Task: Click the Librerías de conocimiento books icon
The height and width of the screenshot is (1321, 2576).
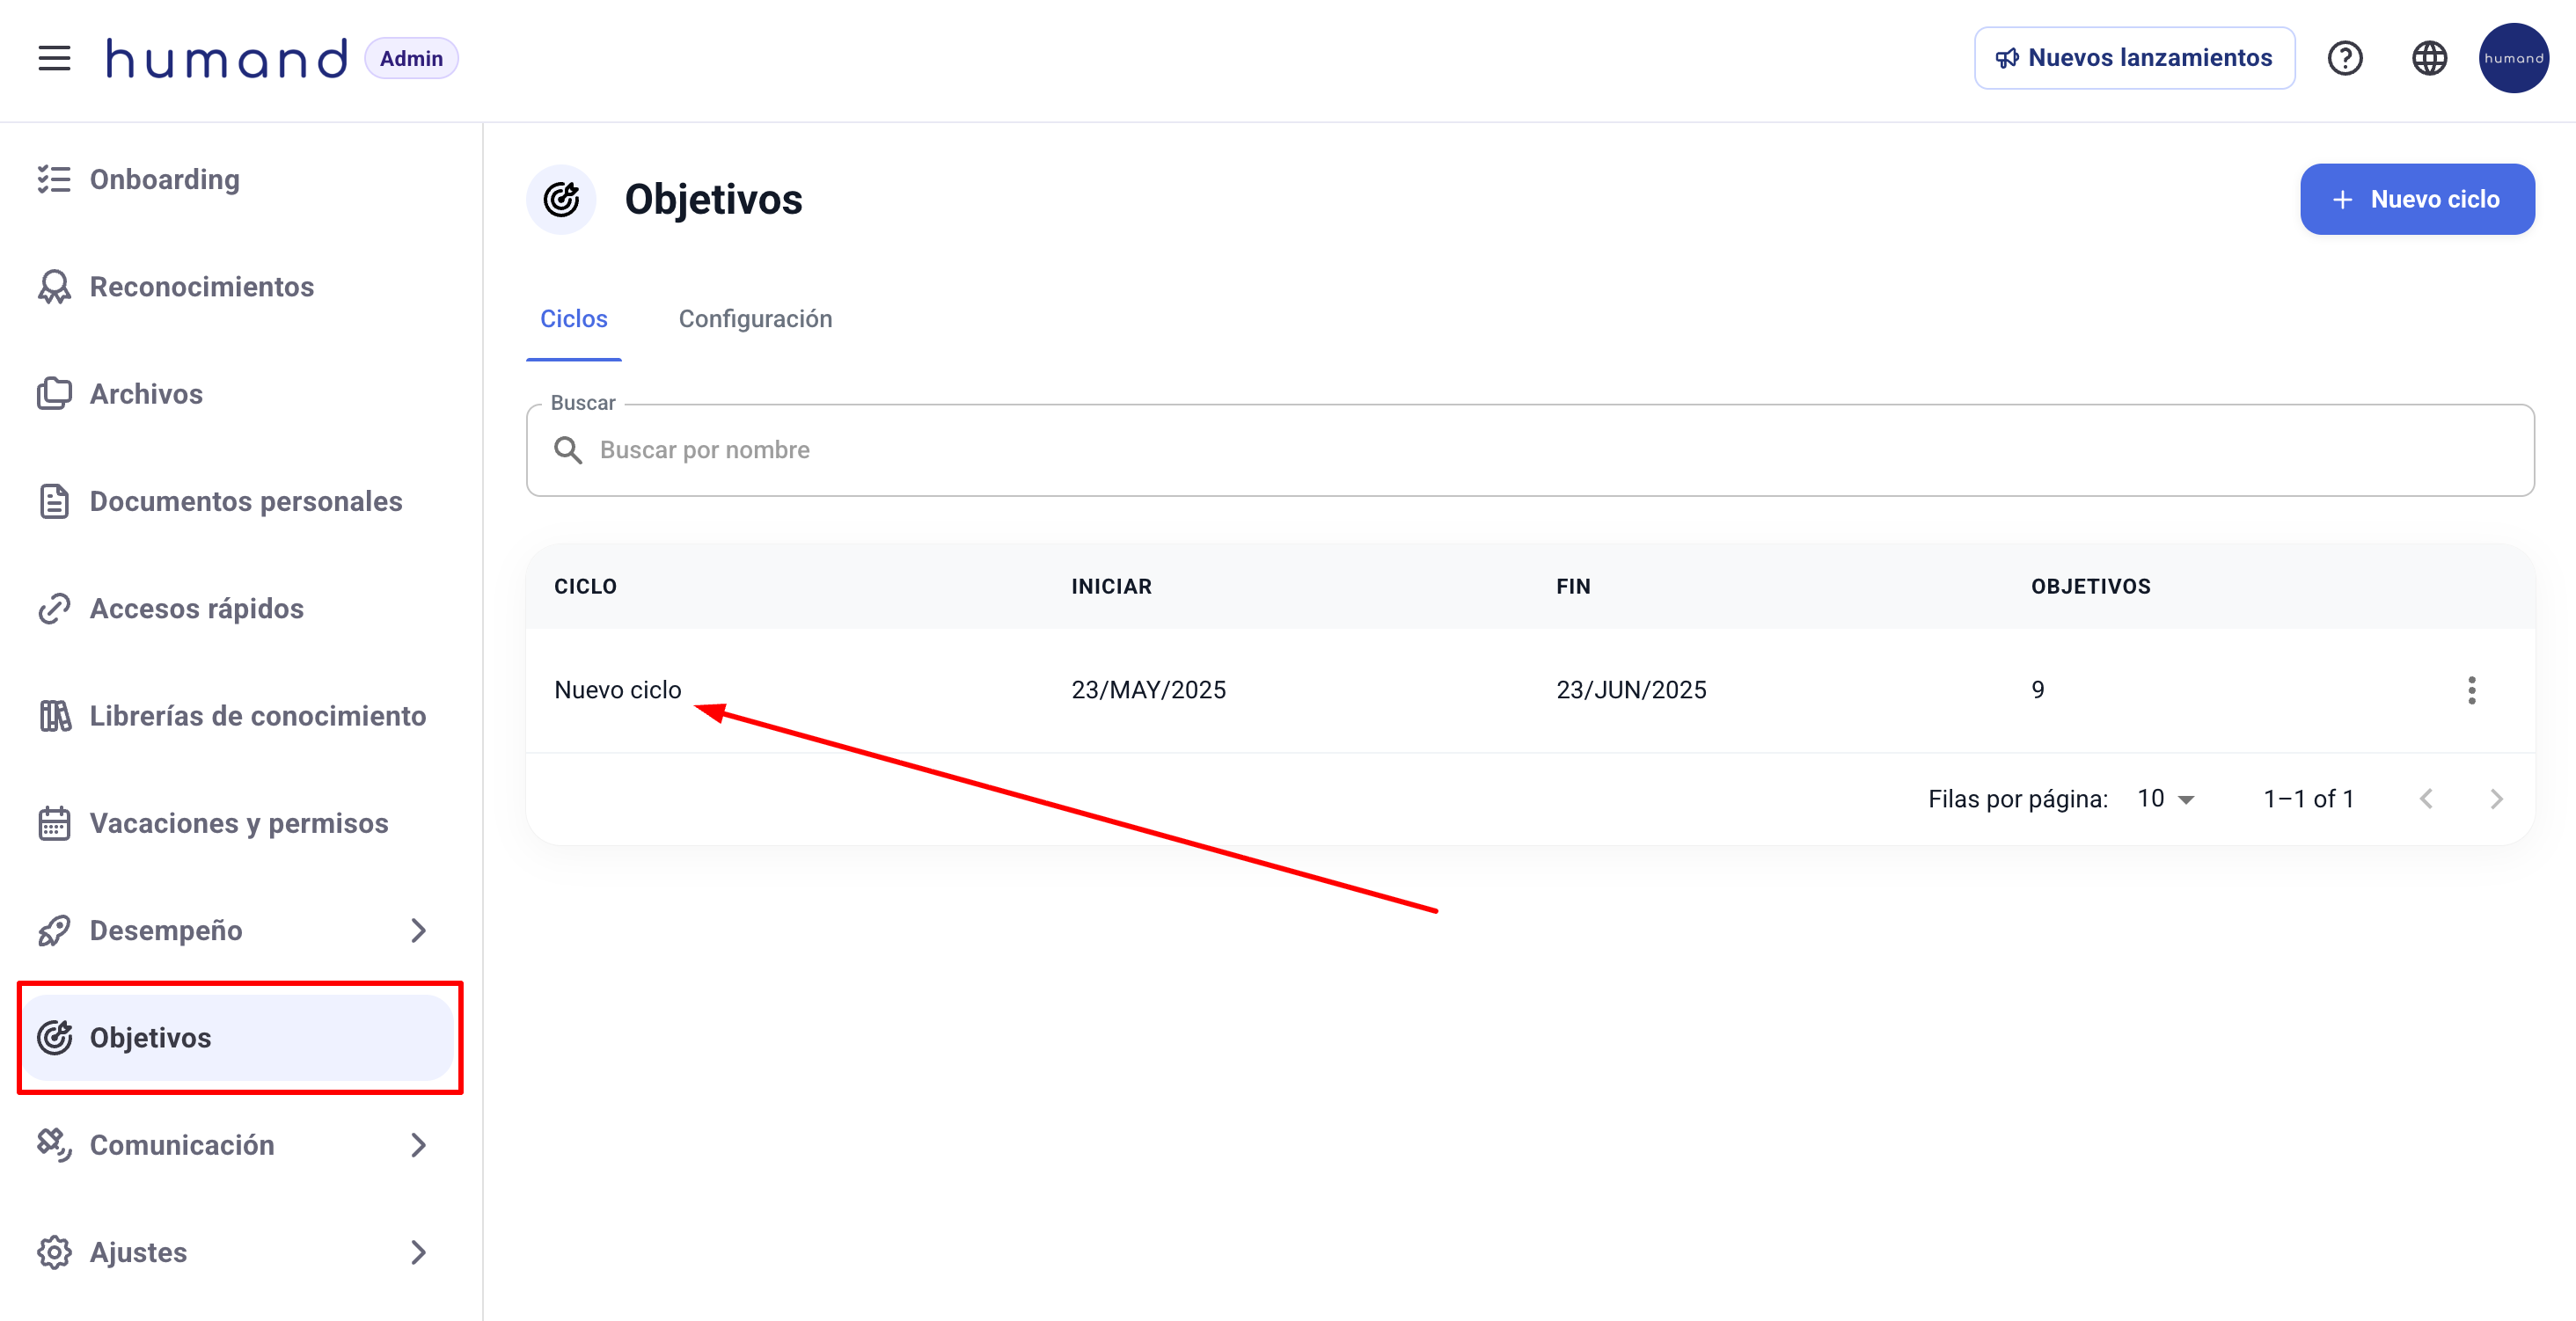Action: pyautogui.click(x=54, y=716)
